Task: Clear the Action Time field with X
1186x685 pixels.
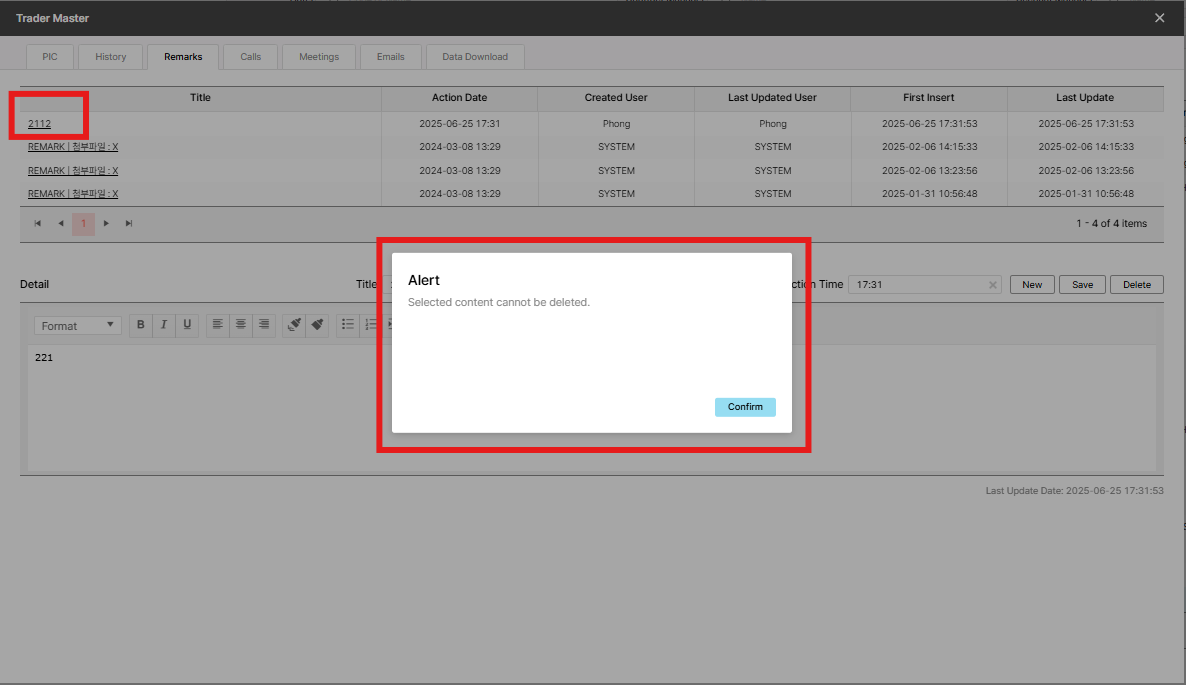Action: click(x=993, y=285)
